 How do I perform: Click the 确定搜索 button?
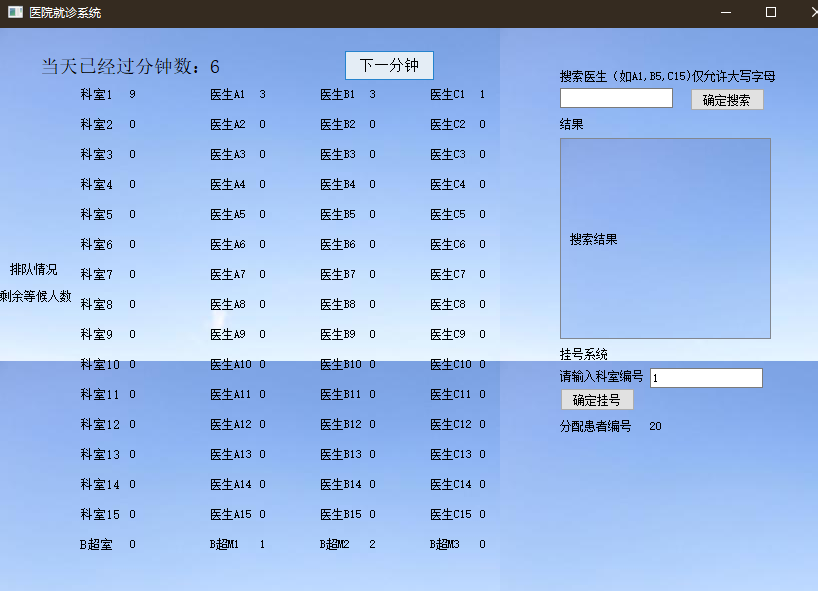(727, 100)
